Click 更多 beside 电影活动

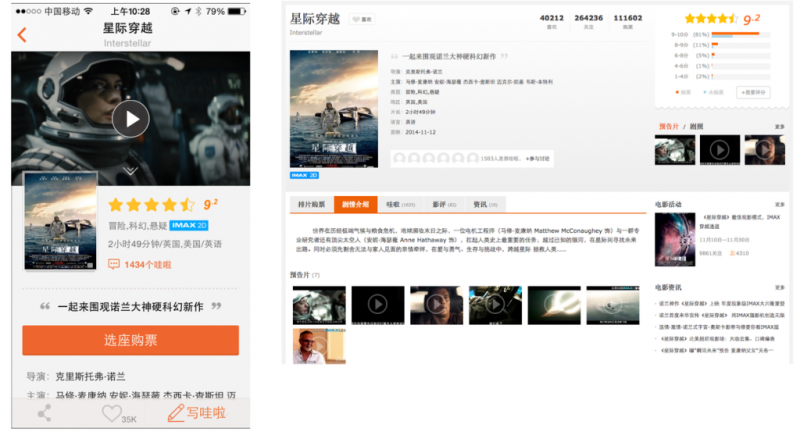coord(780,205)
